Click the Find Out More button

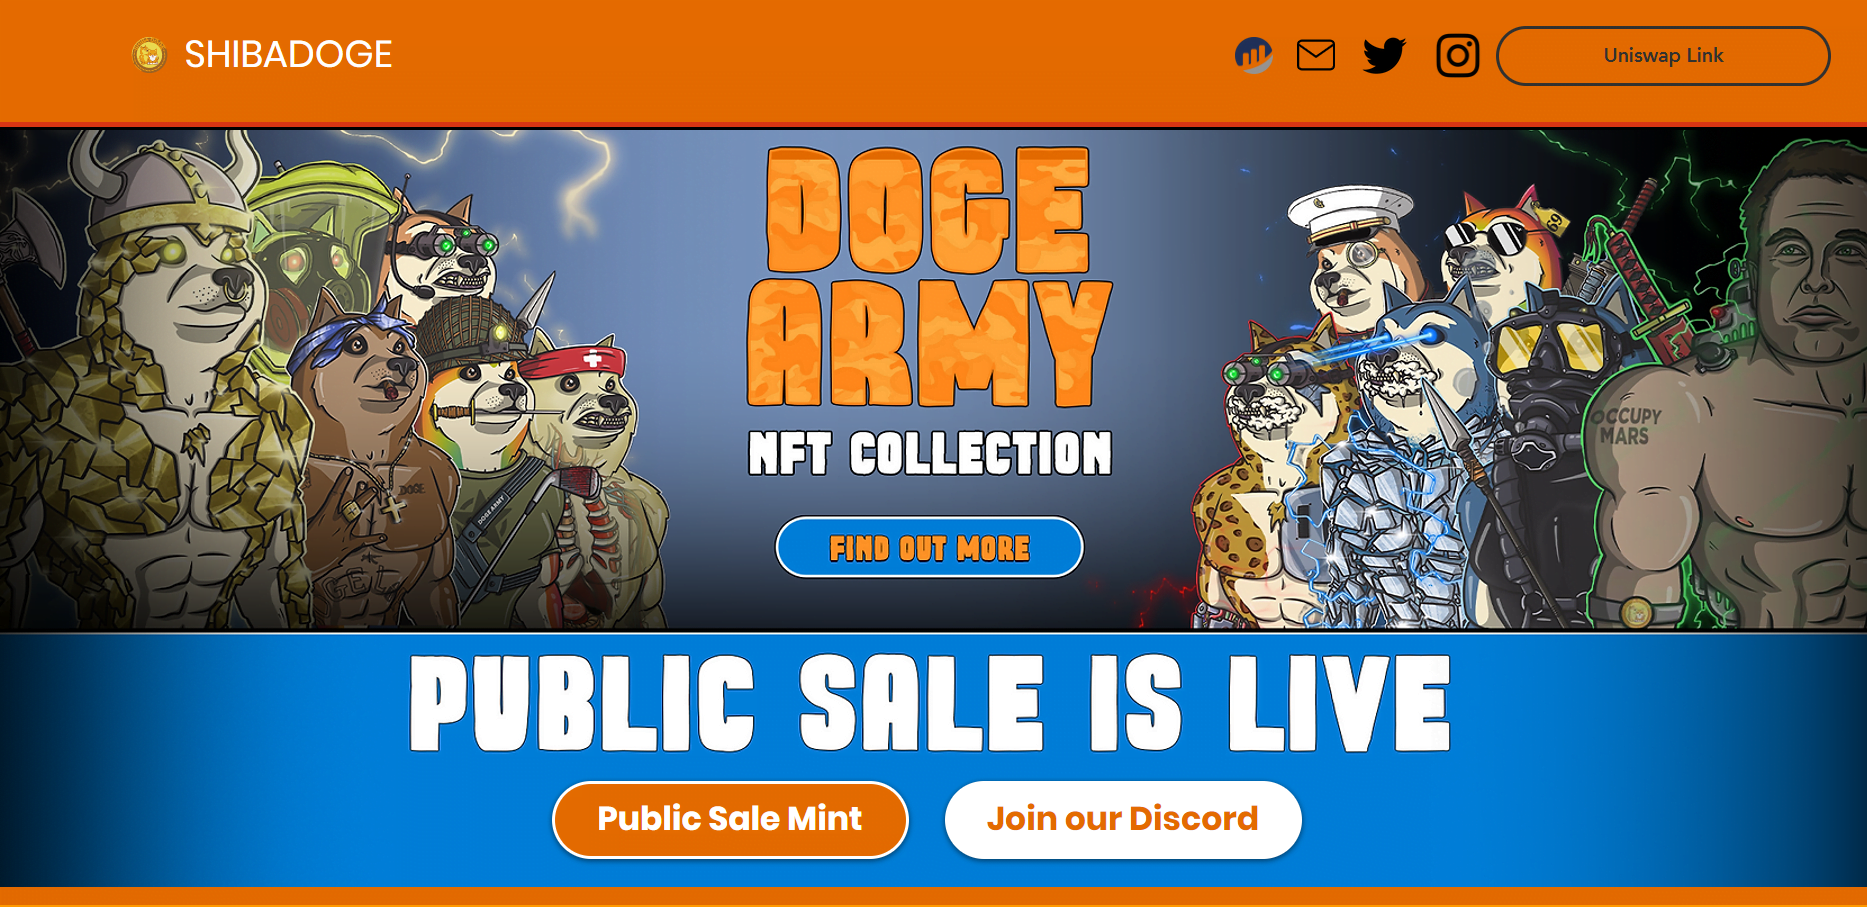tap(930, 547)
